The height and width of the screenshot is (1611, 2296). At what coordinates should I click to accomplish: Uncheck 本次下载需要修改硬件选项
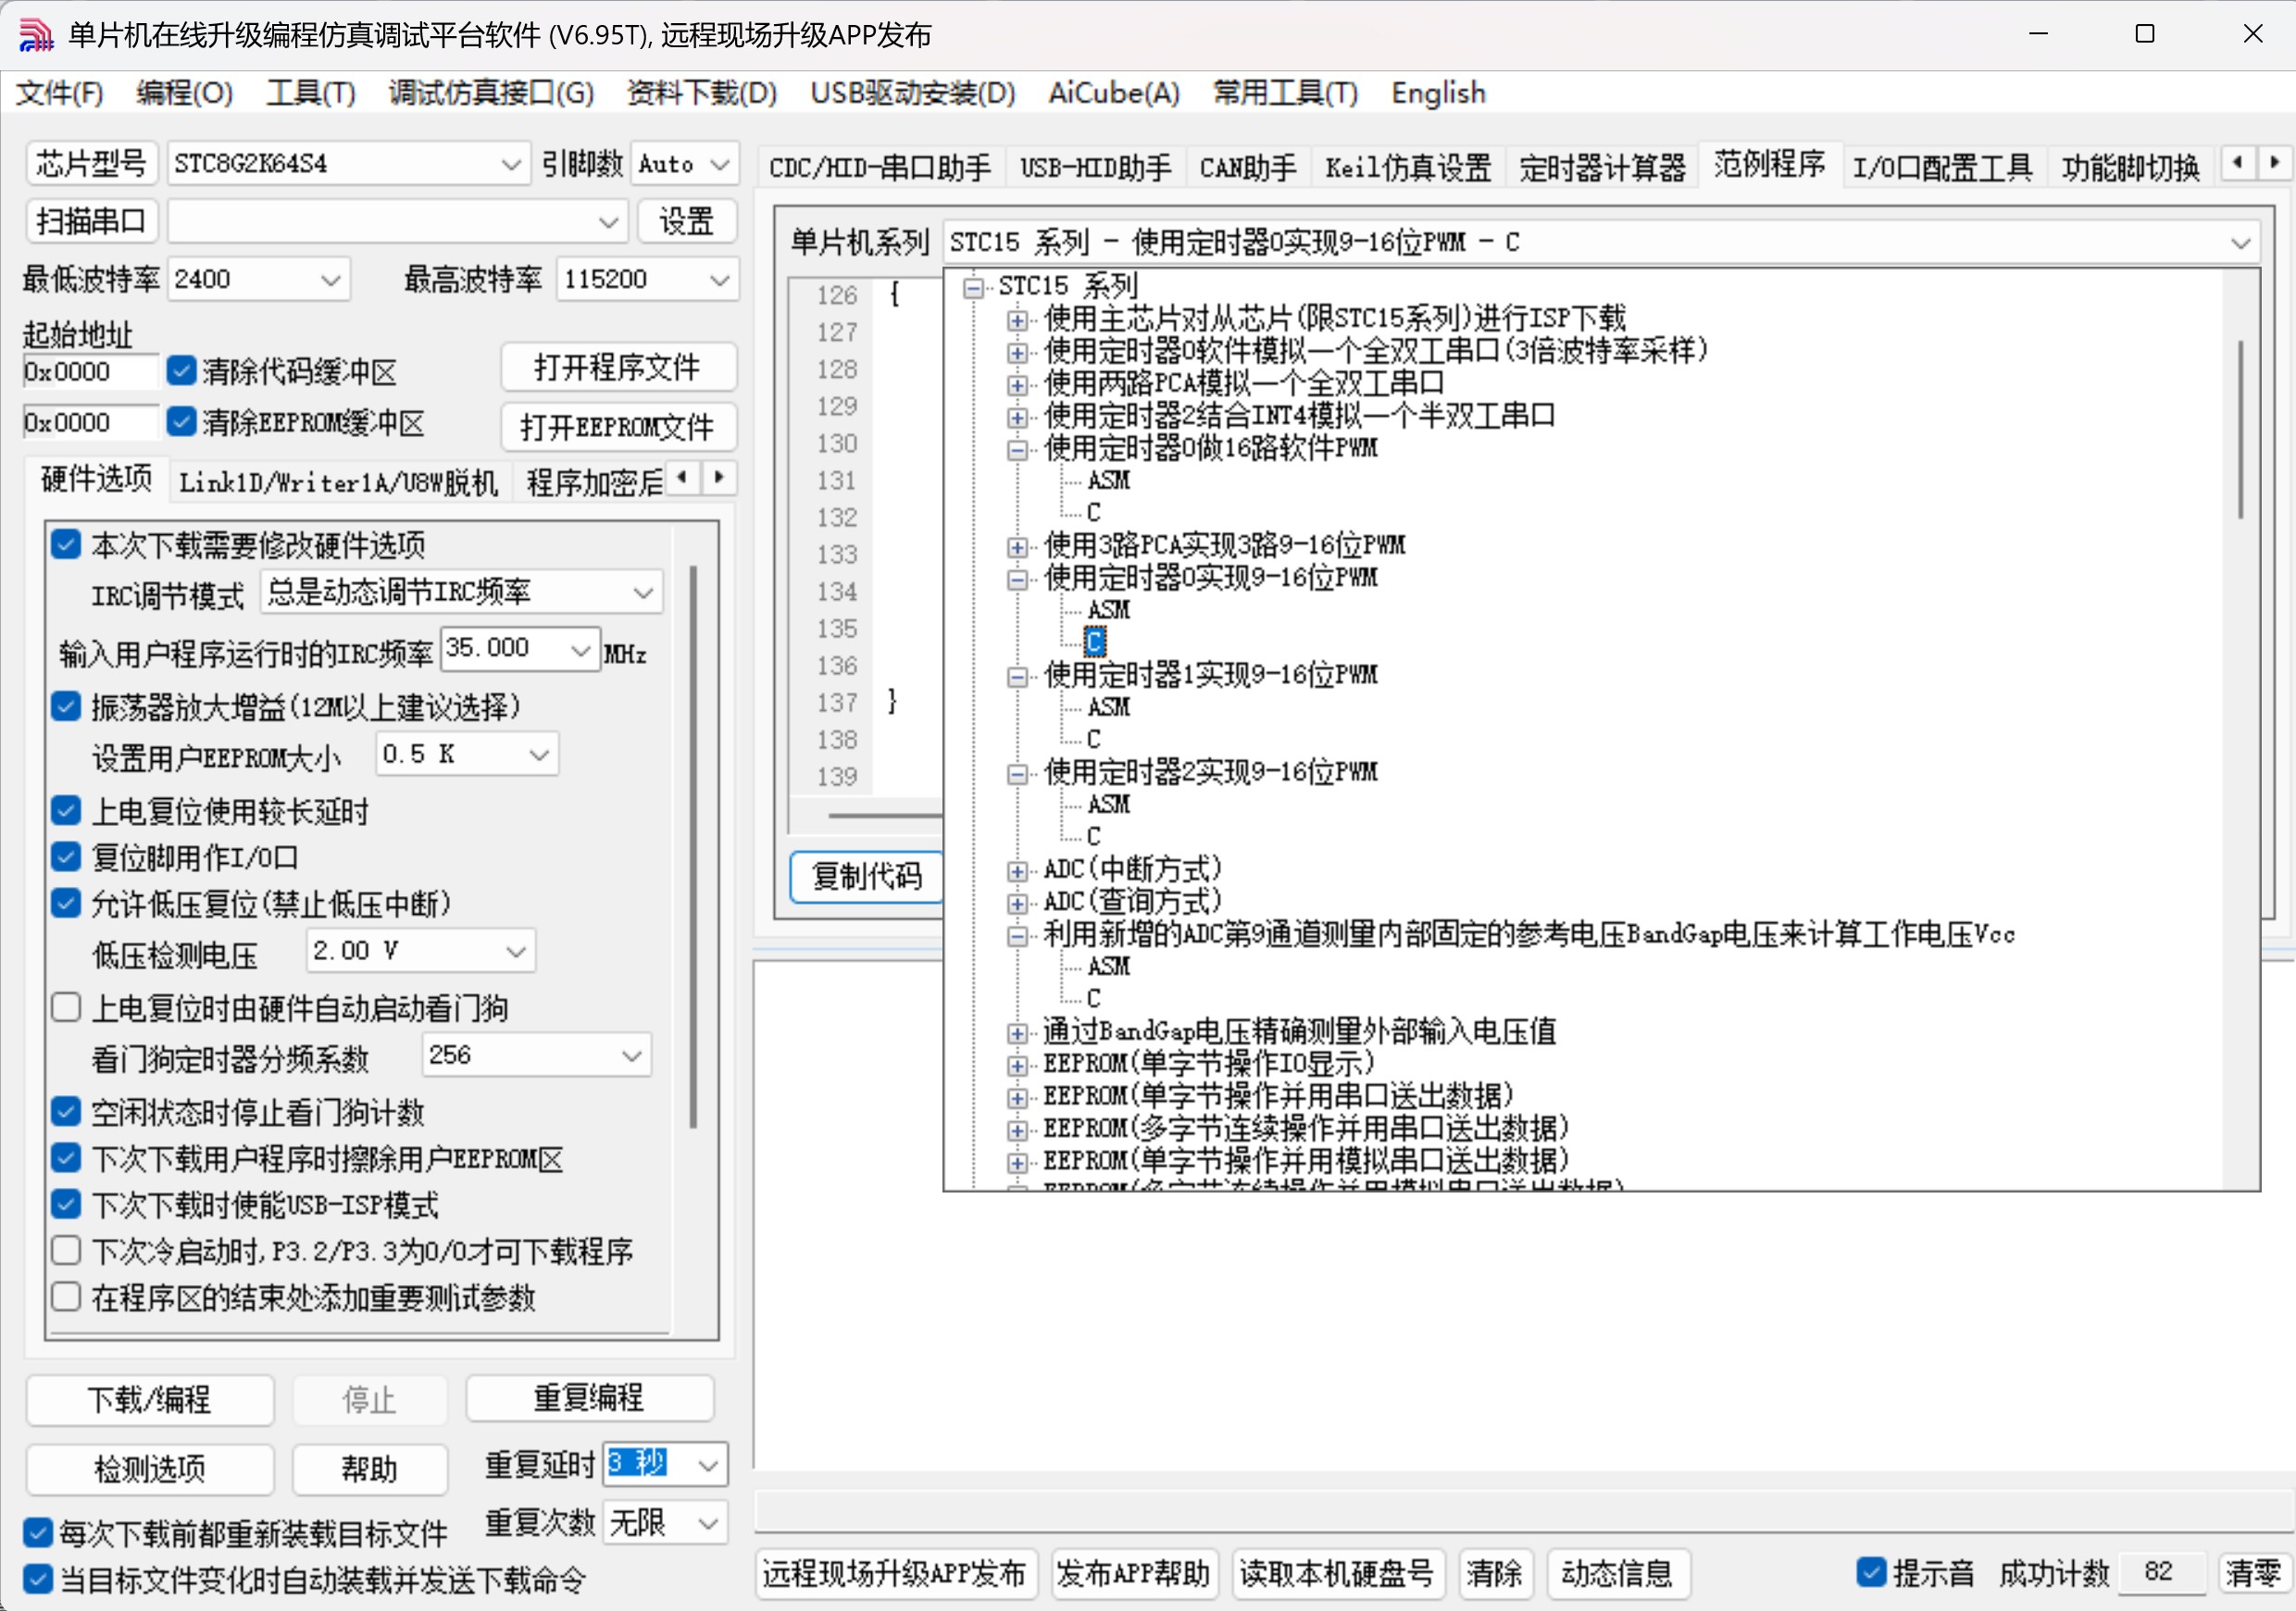pyautogui.click(x=66, y=545)
